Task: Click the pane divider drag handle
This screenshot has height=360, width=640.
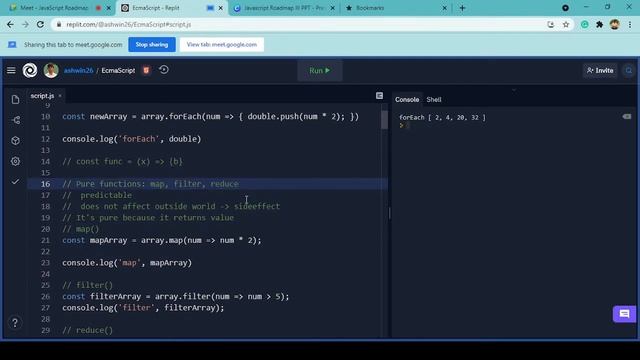Action: (389, 213)
